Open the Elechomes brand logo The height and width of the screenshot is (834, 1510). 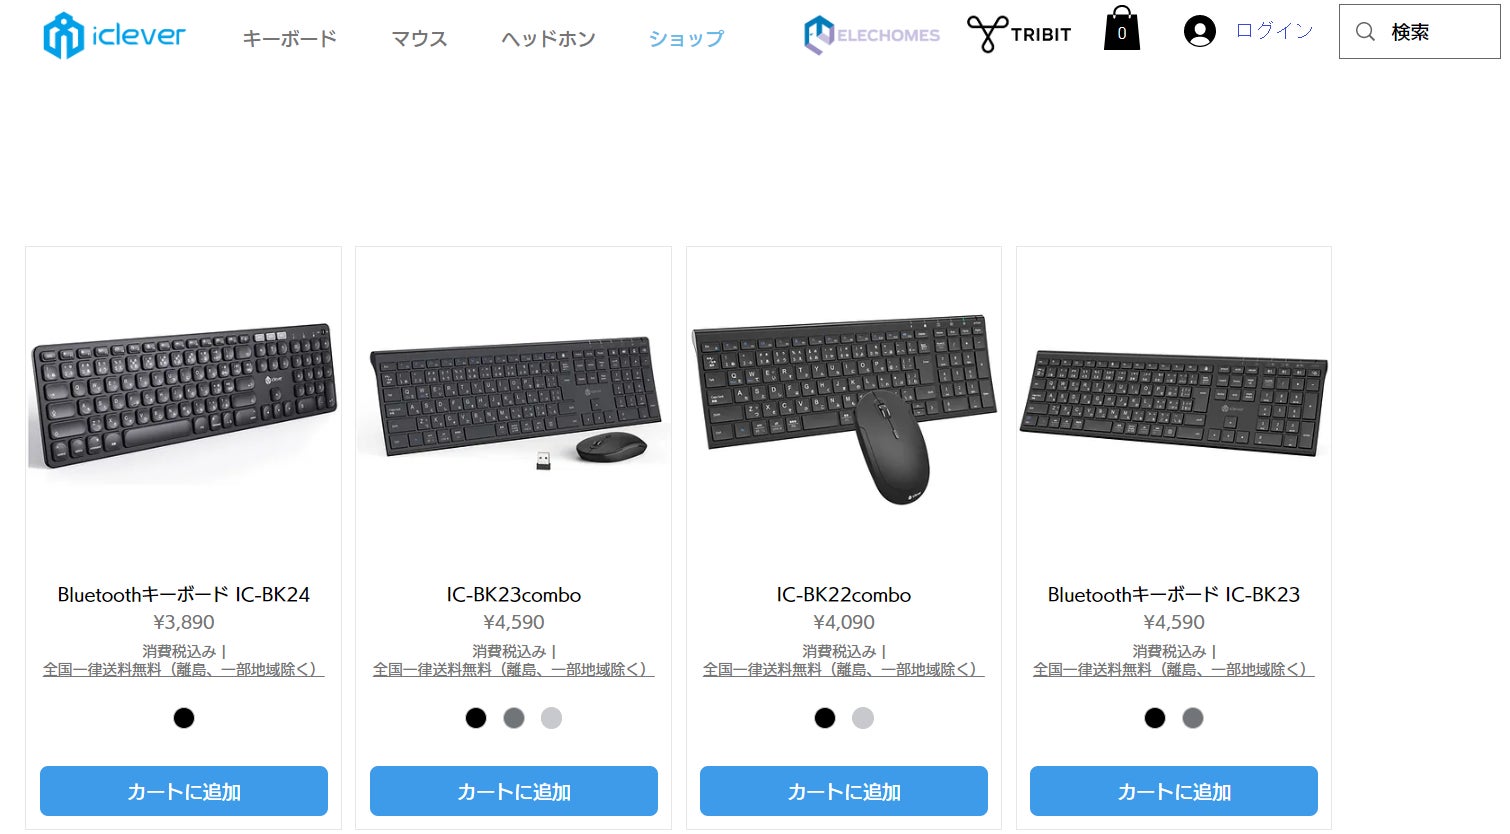click(x=871, y=35)
